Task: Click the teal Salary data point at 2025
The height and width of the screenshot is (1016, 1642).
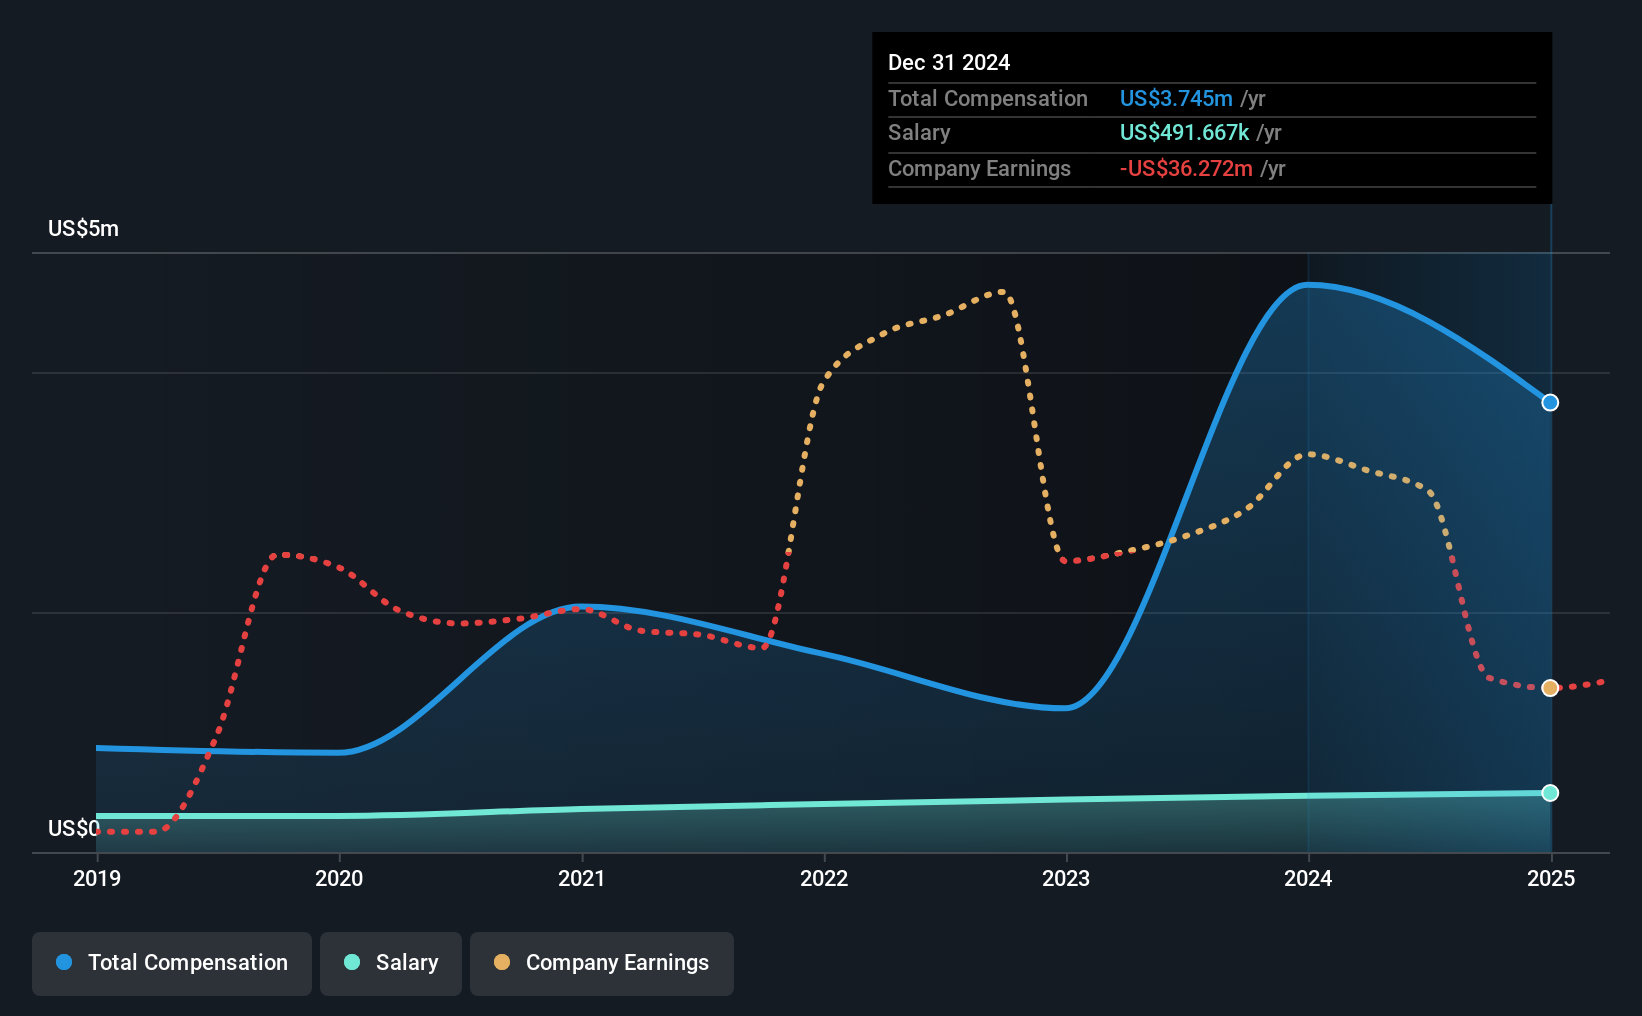Action: 1550,793
